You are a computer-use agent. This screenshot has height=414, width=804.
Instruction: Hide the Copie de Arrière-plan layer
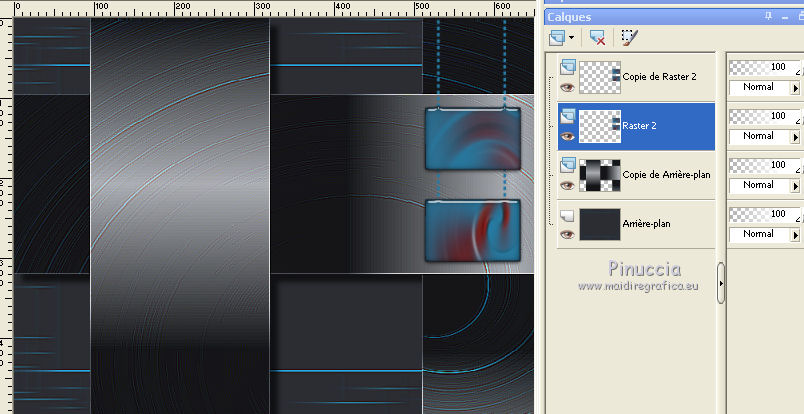pyautogui.click(x=567, y=185)
